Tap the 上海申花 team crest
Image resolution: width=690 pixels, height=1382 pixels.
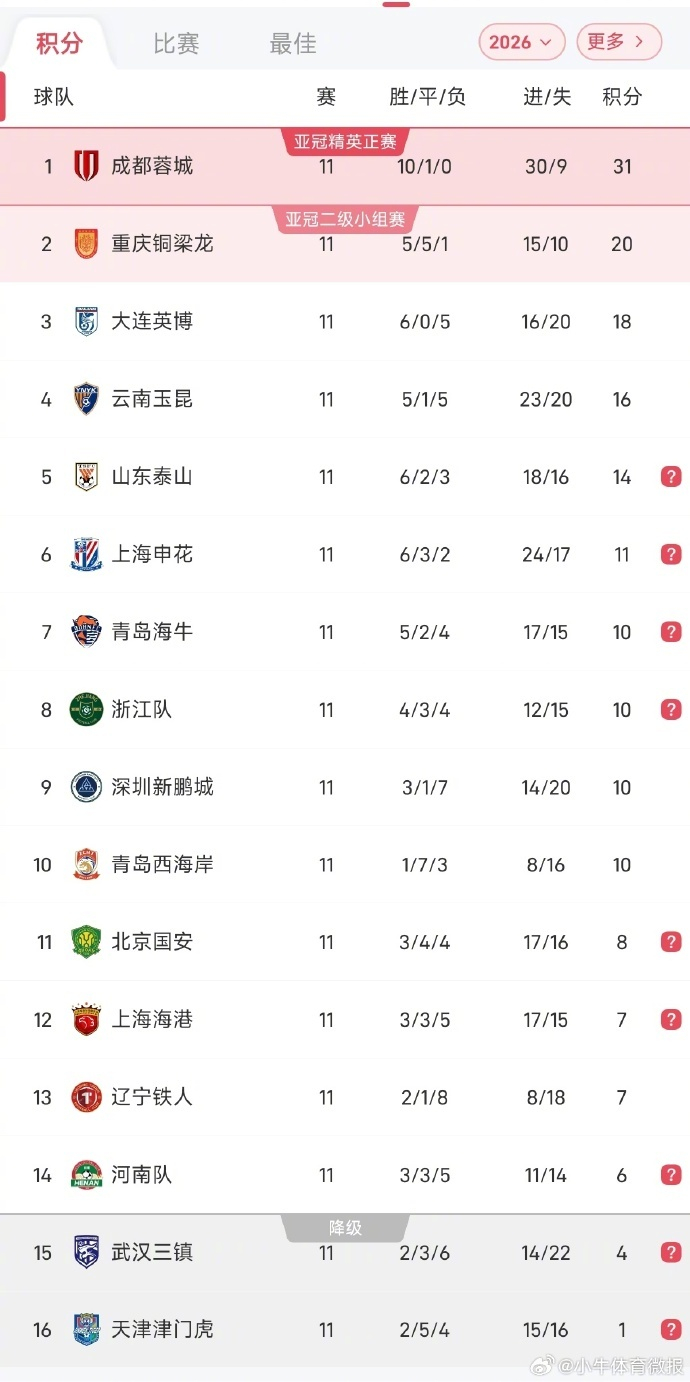point(87,554)
